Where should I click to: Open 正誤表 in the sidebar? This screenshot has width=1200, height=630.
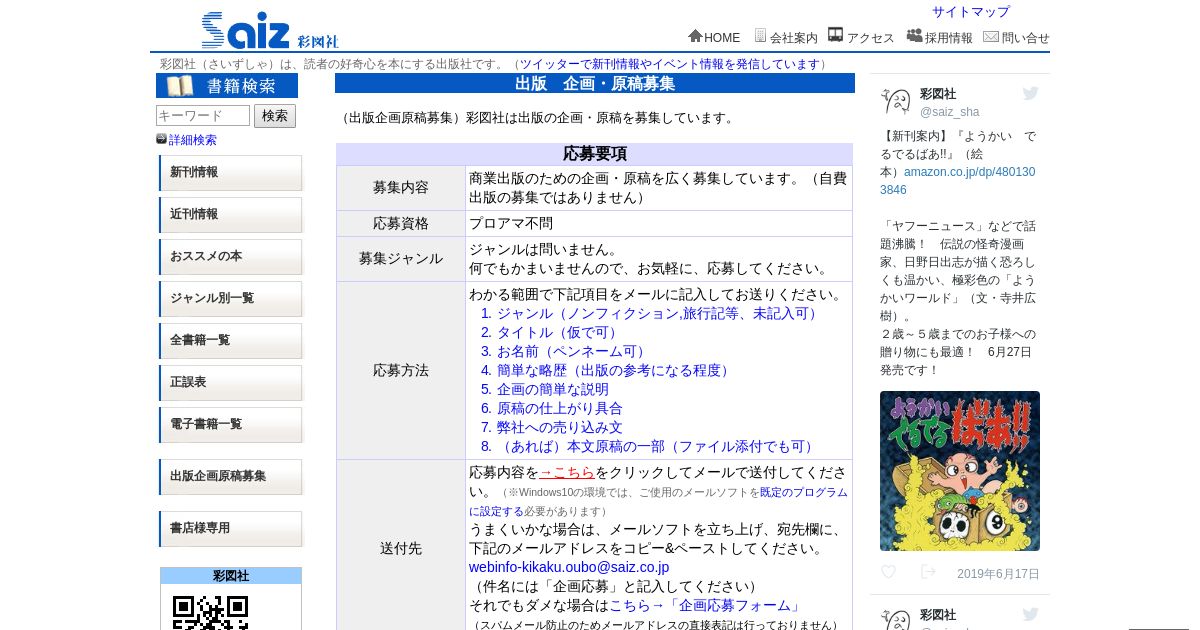230,383
